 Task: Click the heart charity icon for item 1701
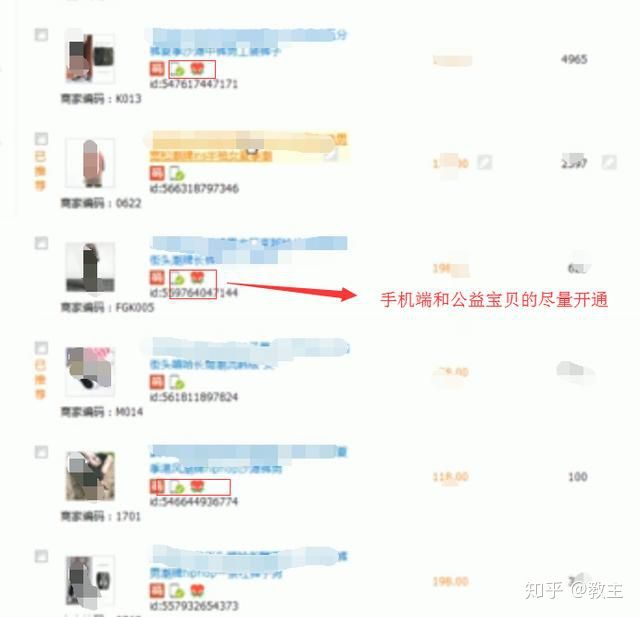click(x=198, y=486)
